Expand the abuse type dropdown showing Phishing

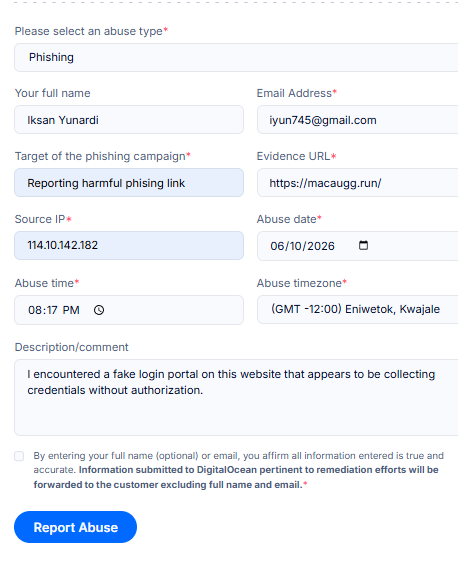[x=236, y=57]
